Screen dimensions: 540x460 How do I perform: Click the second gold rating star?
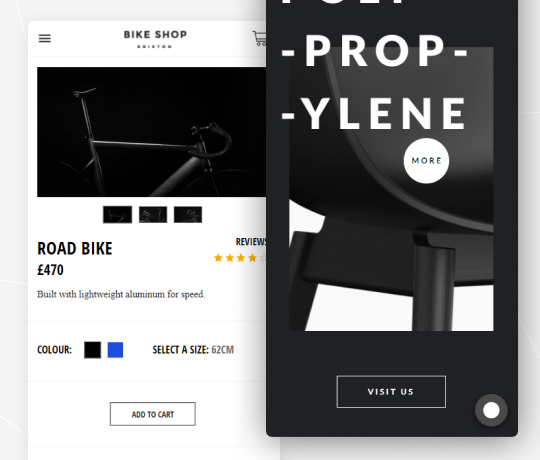tap(230, 258)
